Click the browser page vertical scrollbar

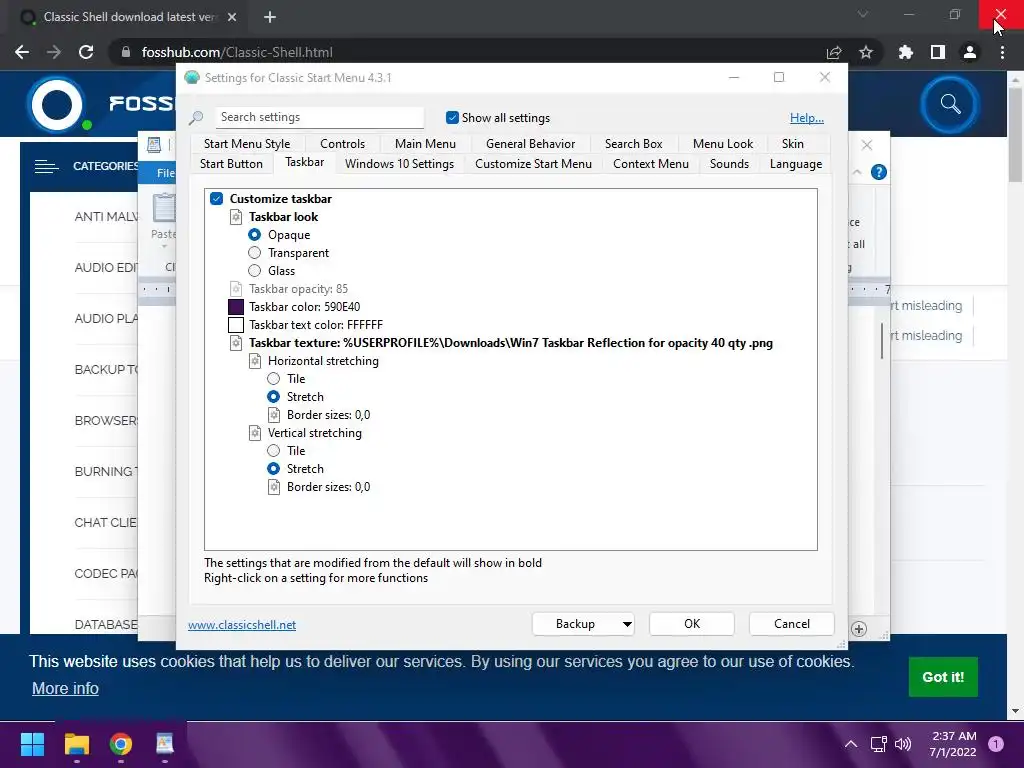(1015, 134)
